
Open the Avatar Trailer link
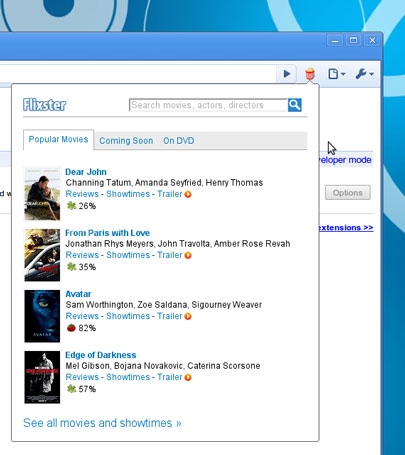click(170, 316)
